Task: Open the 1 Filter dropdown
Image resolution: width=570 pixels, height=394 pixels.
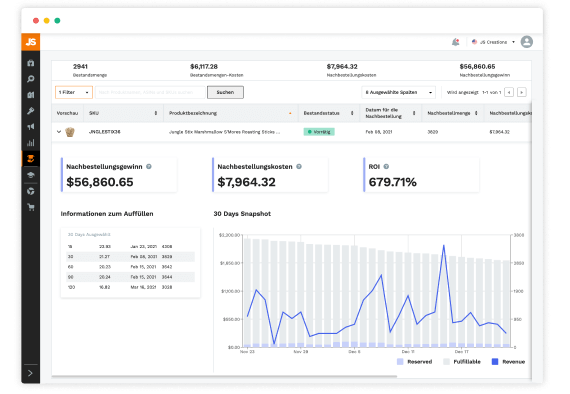Action: (74, 92)
